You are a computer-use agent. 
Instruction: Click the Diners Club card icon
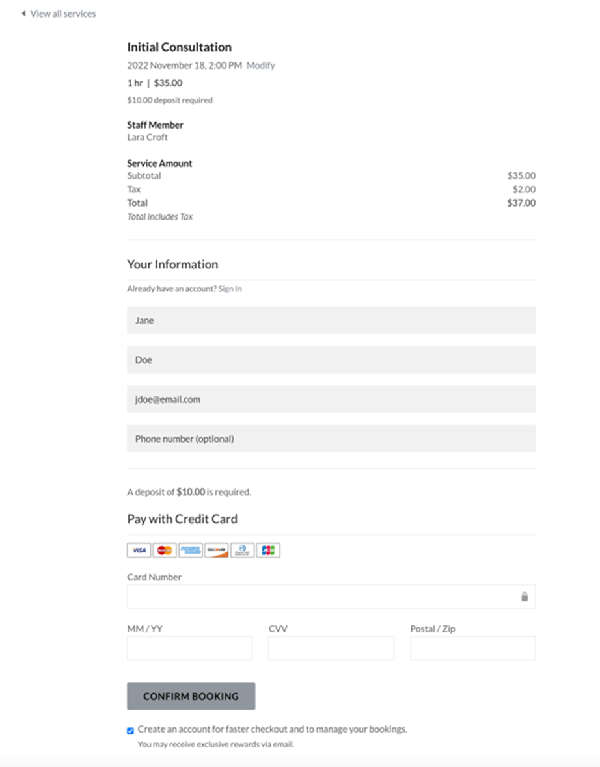click(x=243, y=550)
